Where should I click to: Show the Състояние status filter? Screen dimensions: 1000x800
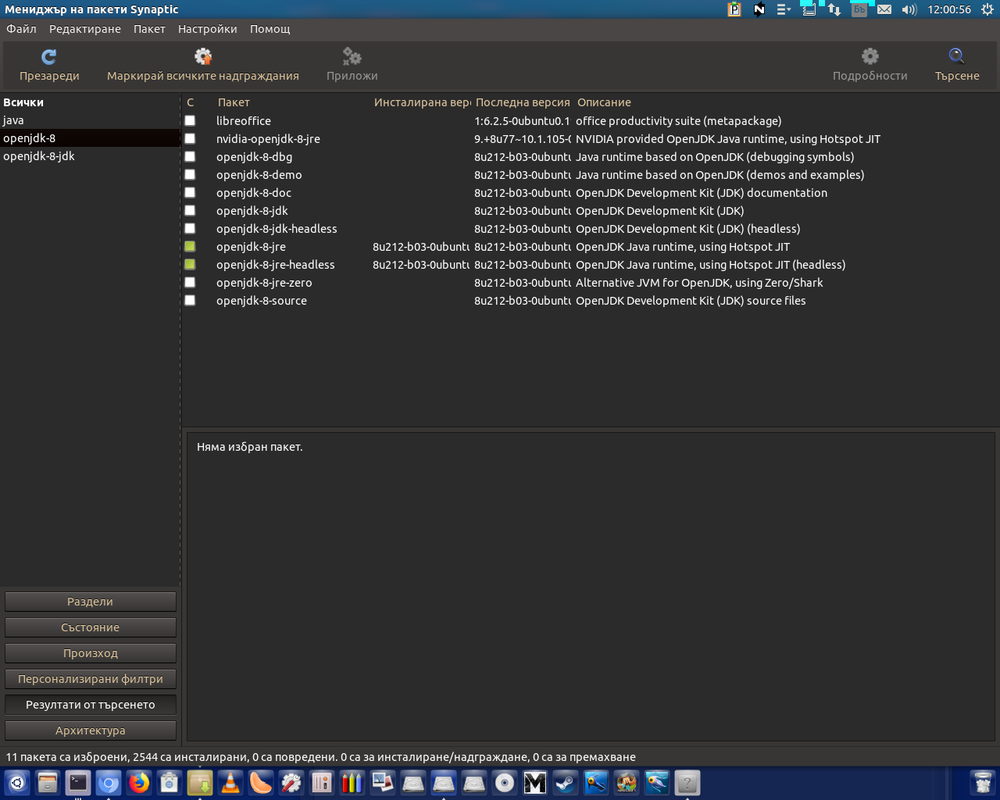click(x=90, y=627)
